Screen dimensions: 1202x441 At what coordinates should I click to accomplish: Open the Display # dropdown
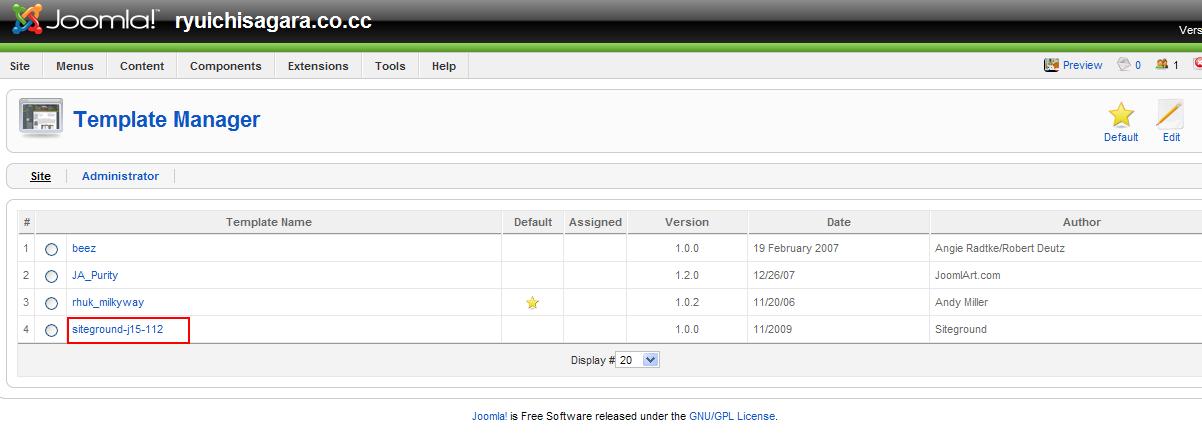point(638,360)
